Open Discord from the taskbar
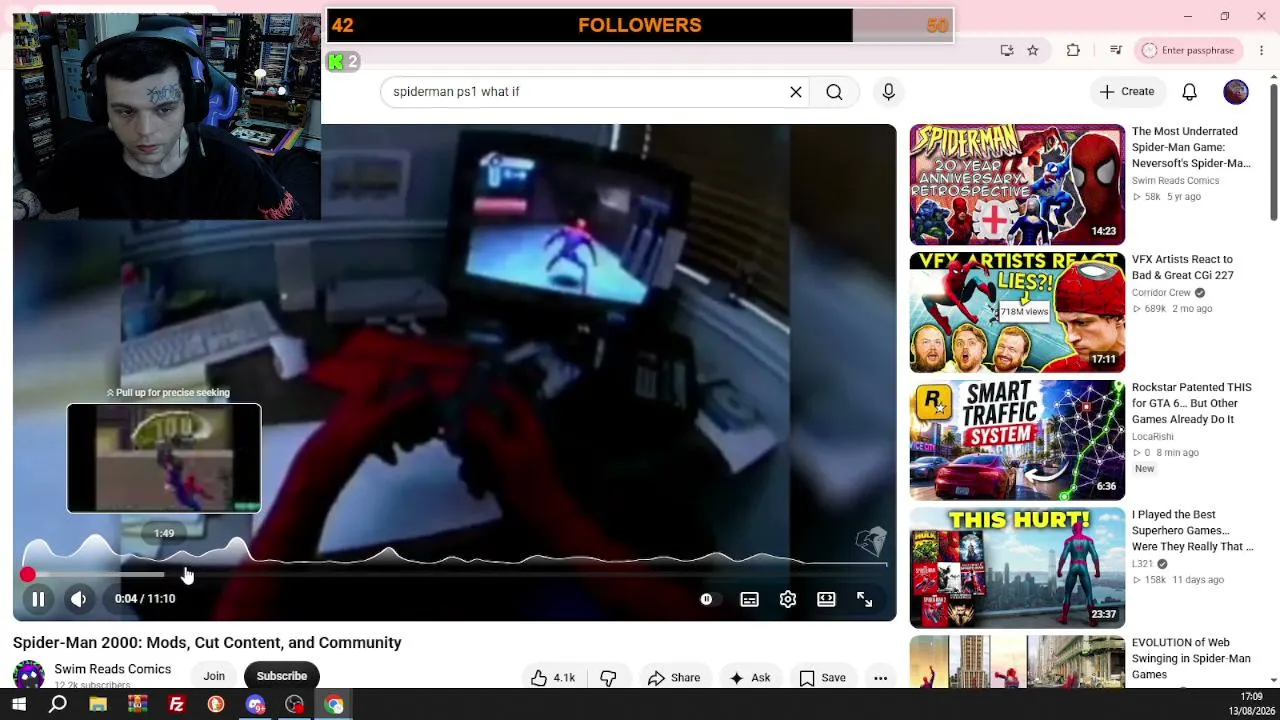The width and height of the screenshot is (1280, 720). (x=255, y=705)
